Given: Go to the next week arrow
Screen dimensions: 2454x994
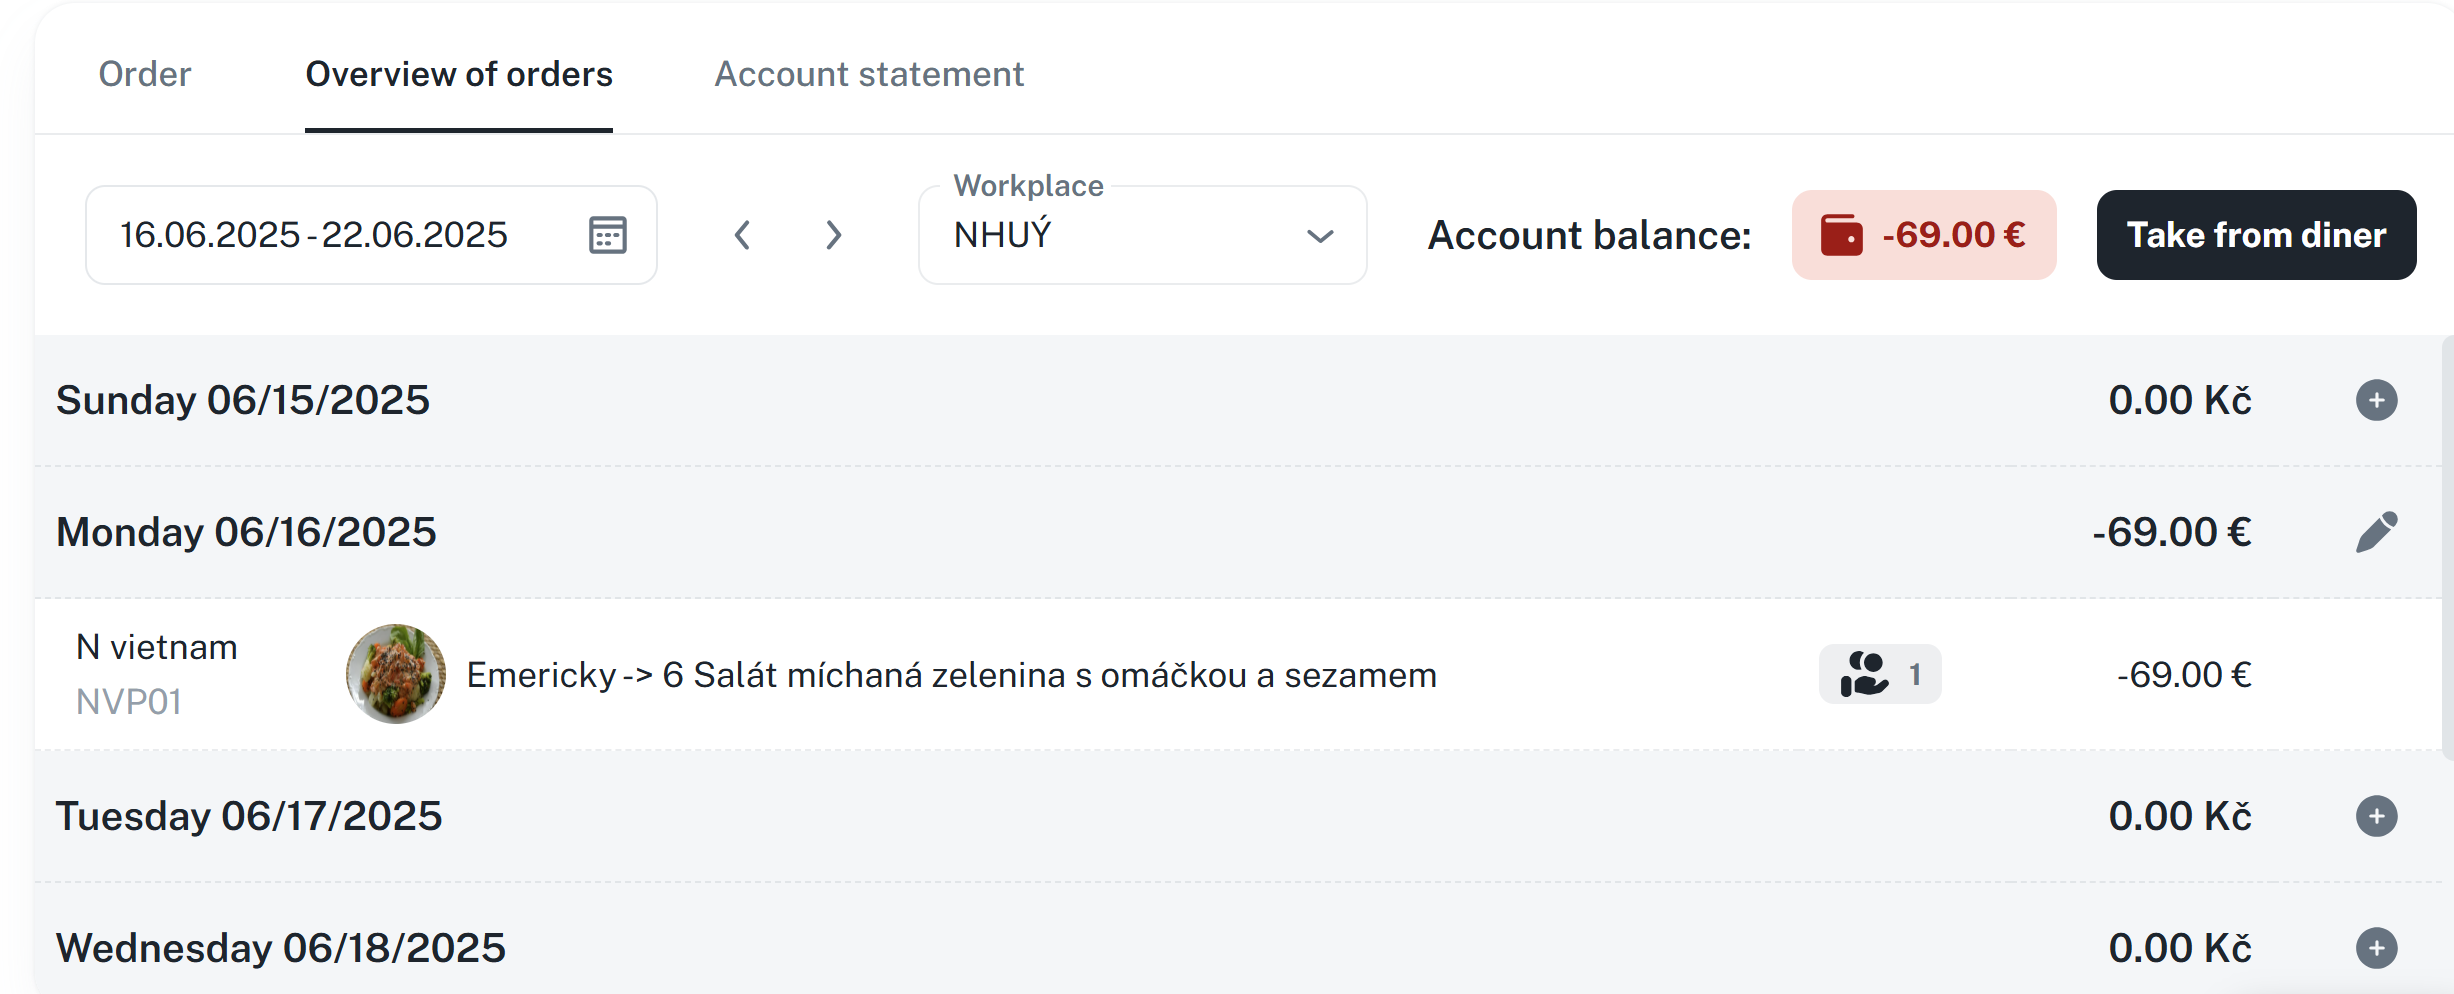Looking at the screenshot, I should (x=833, y=235).
